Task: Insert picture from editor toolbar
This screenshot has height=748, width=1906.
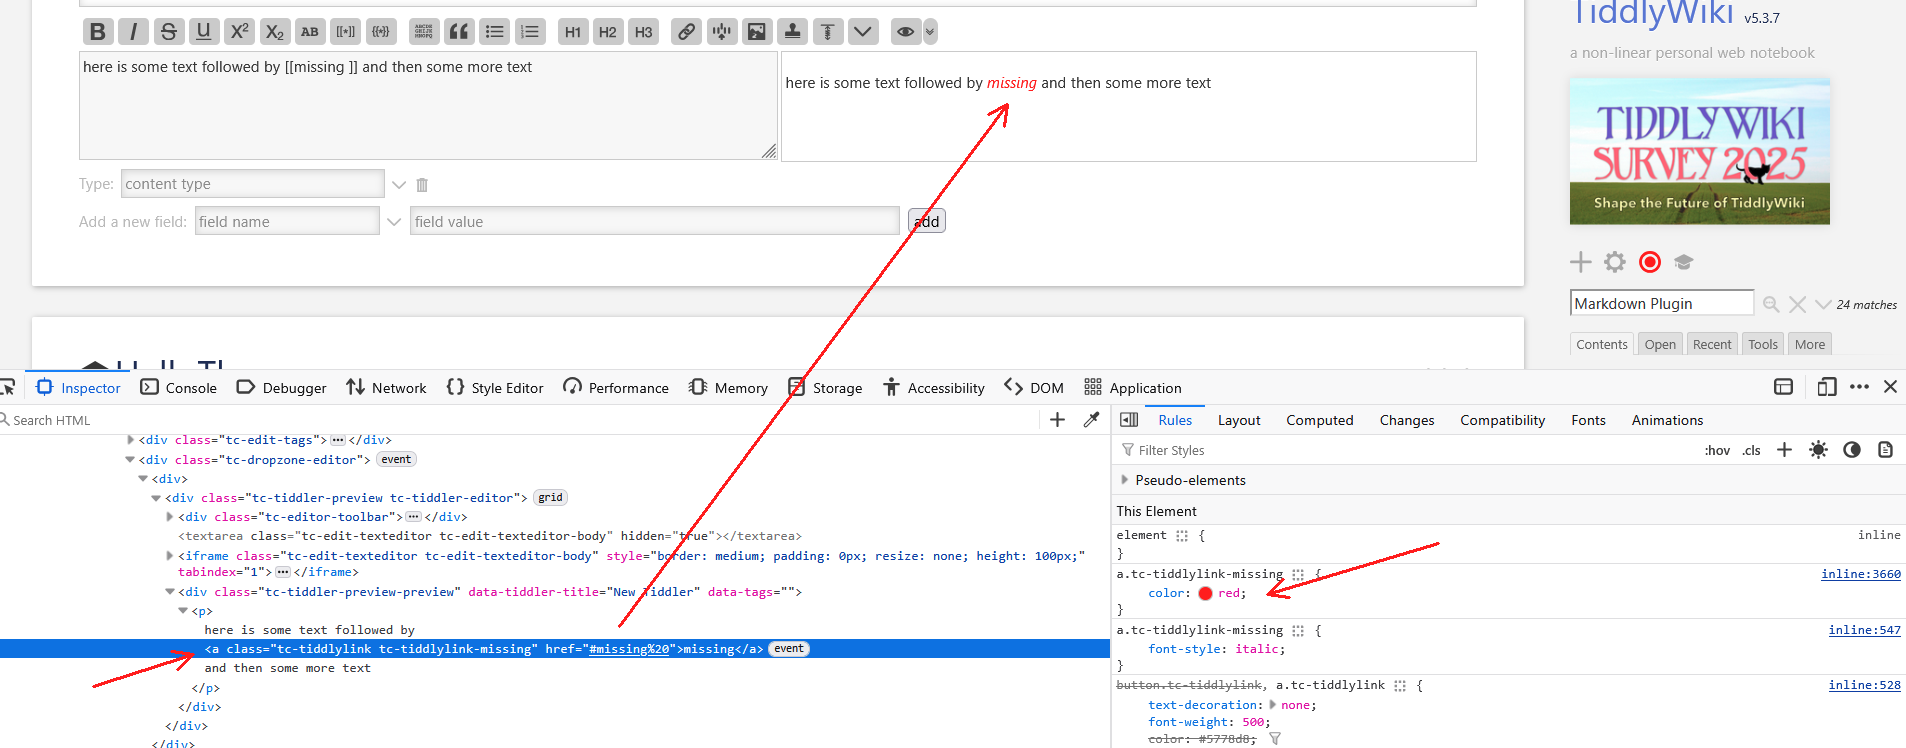Action: [757, 32]
